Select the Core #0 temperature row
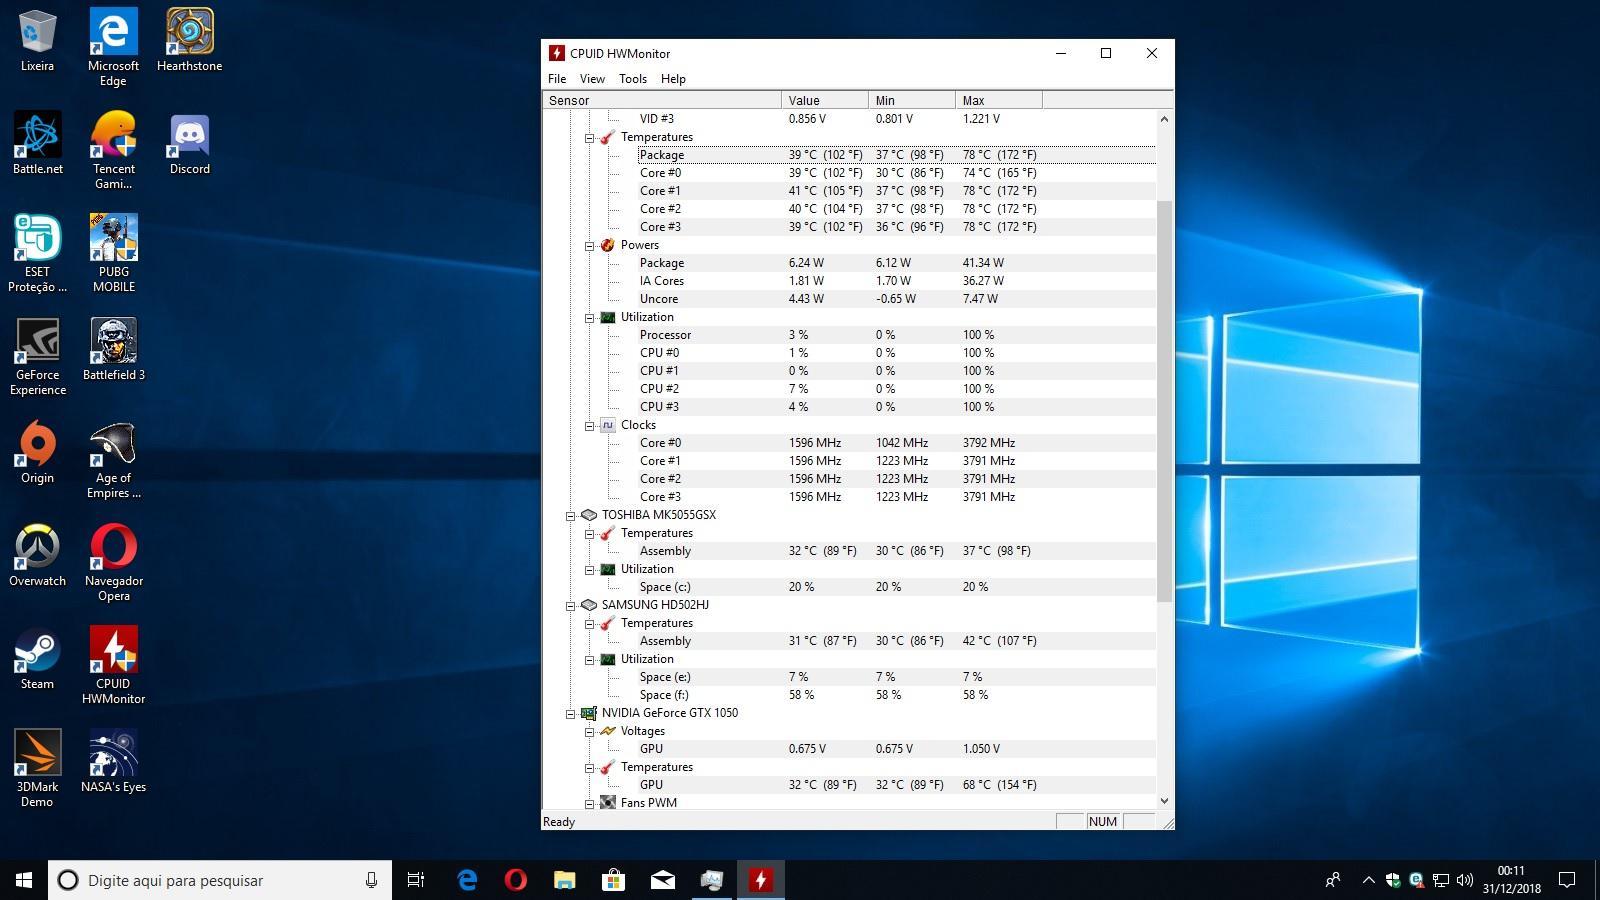 point(896,173)
